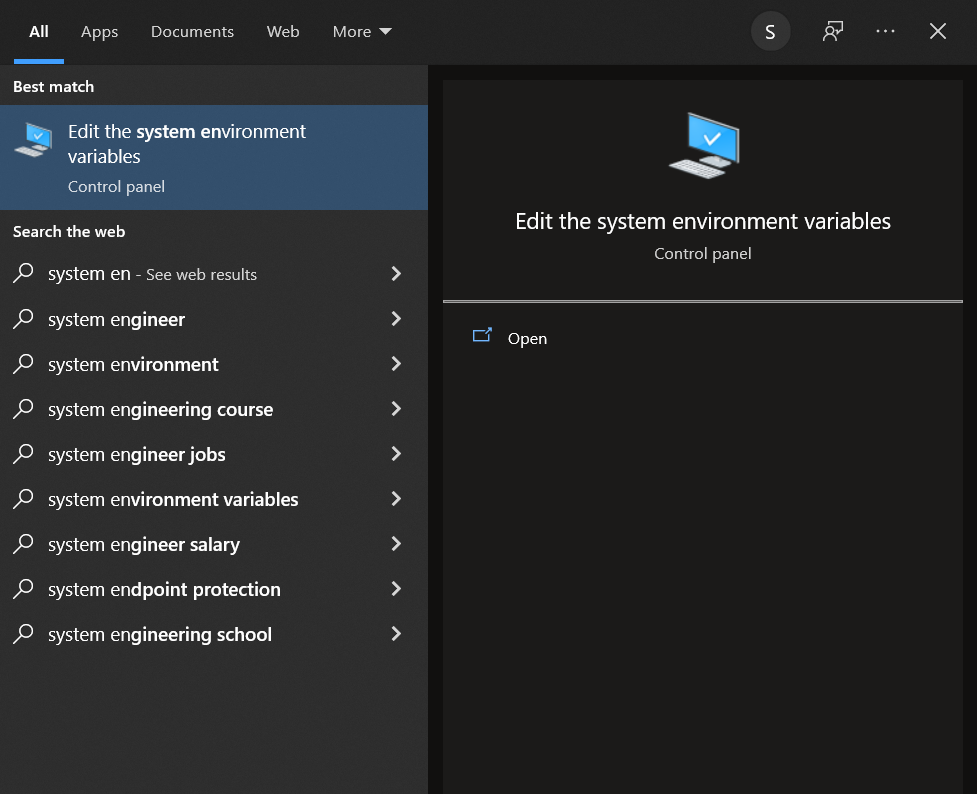Click the Open icon in preview pane

(483, 337)
